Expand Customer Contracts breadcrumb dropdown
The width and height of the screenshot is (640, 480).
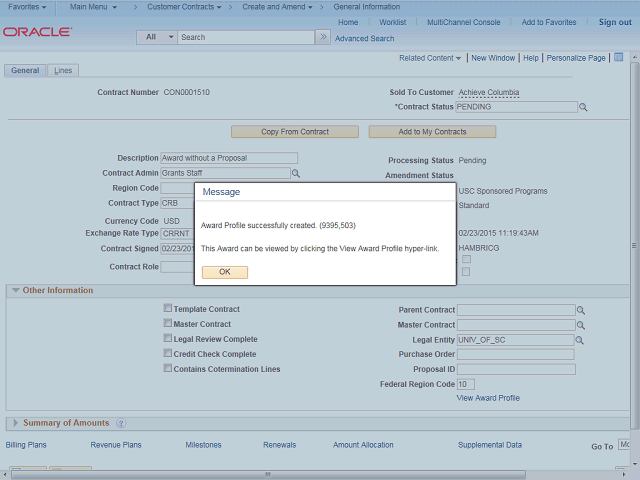click(x=184, y=7)
